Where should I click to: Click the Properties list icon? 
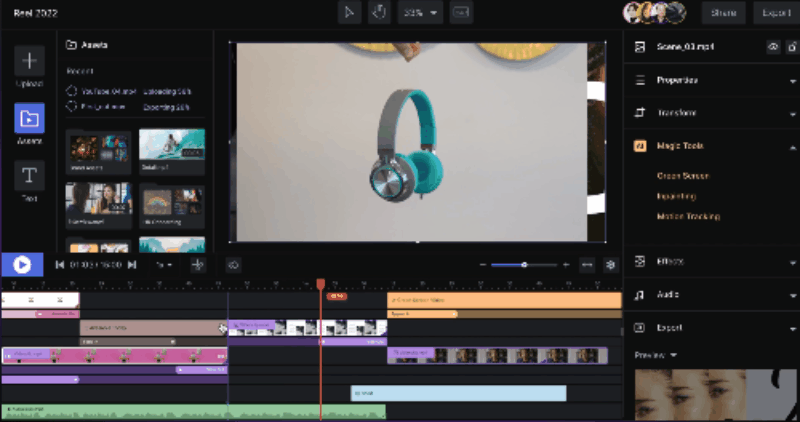point(640,80)
